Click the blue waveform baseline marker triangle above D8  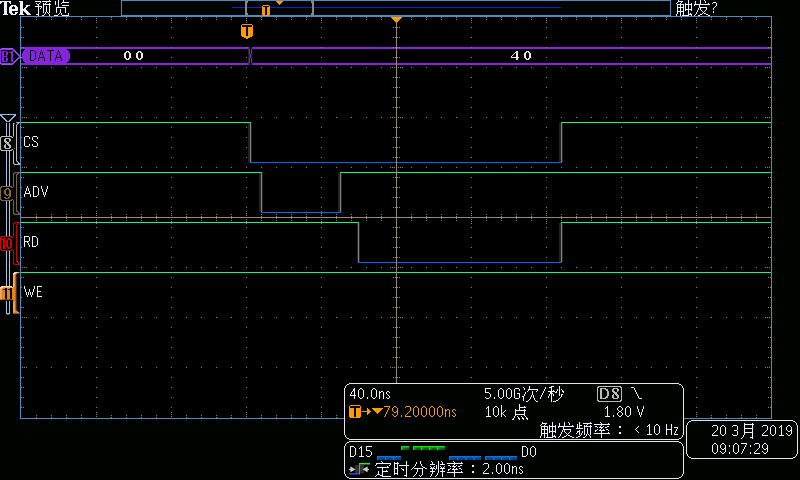click(8, 118)
